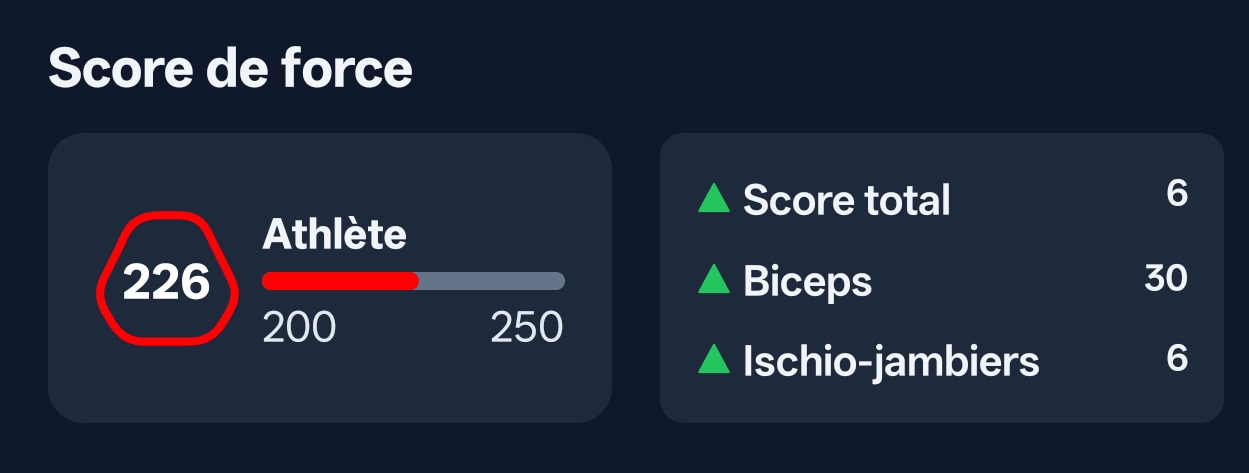Open the score changes card panel
Screen dimensions: 1249x473
[x=942, y=278]
